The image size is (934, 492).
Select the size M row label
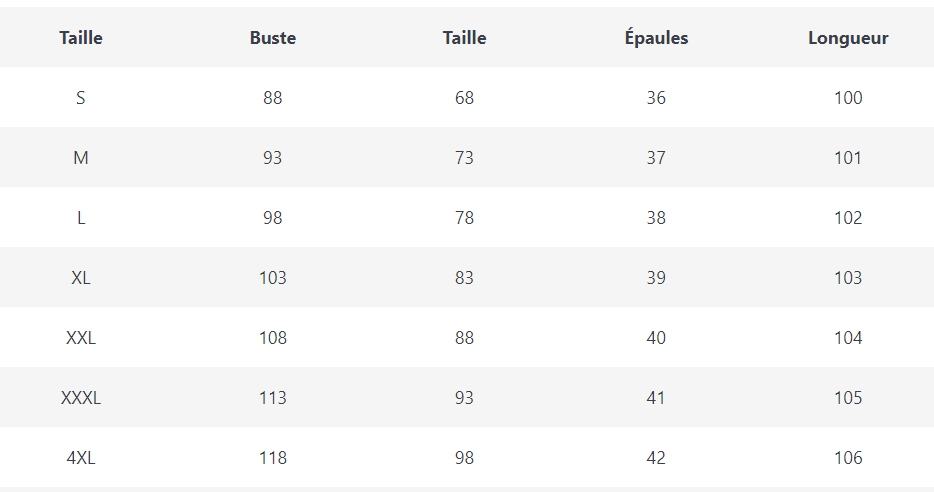tap(81, 158)
